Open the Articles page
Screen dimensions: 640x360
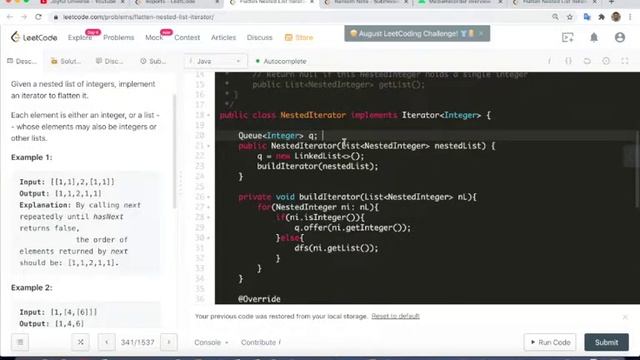click(x=223, y=38)
